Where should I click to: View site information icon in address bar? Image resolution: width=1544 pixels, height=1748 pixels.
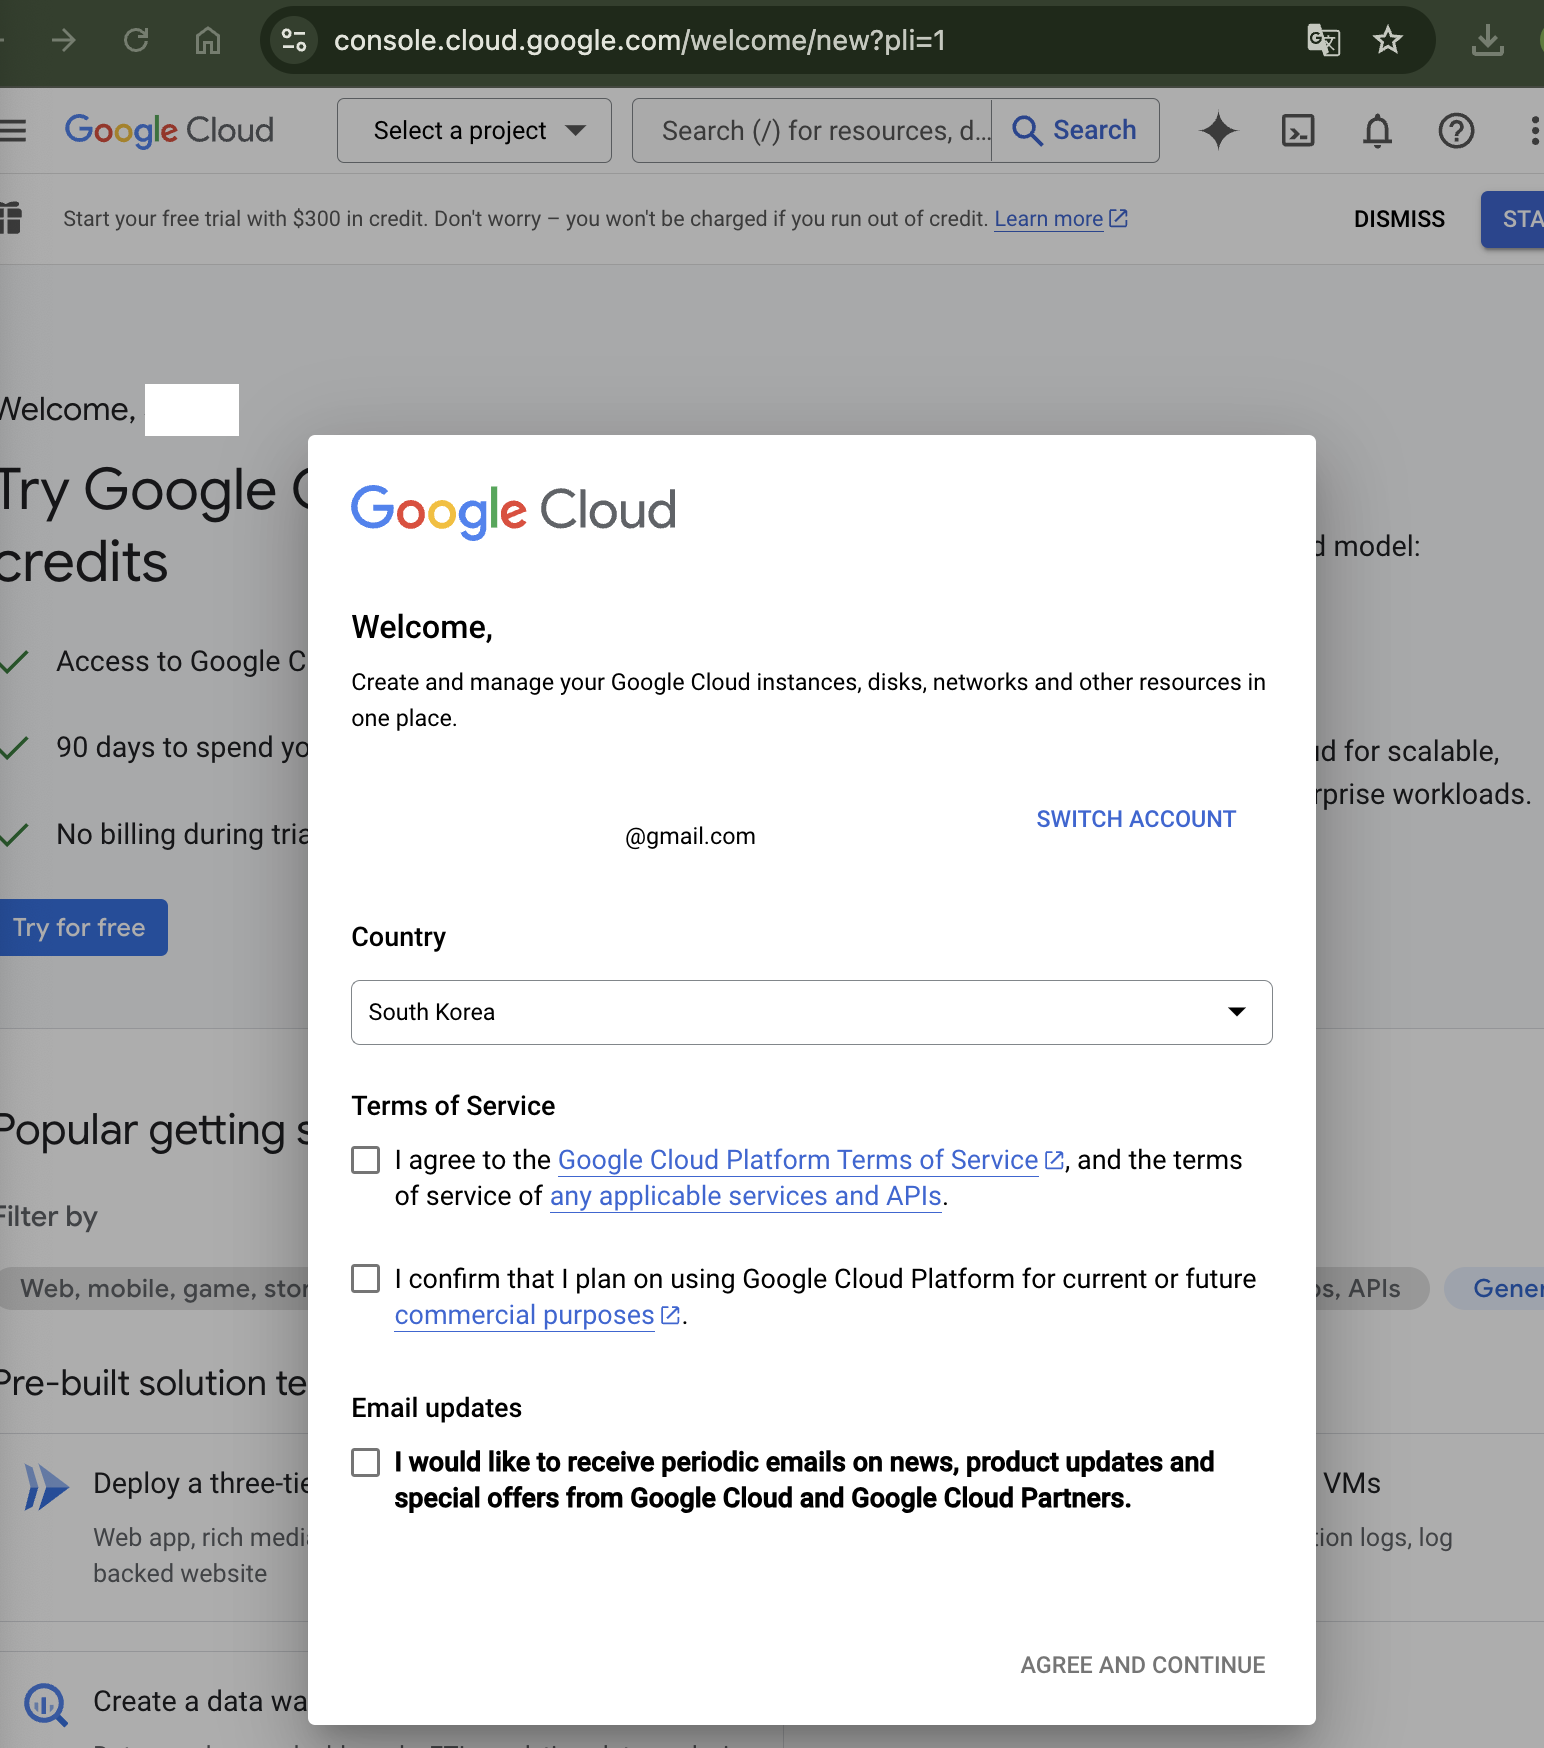(294, 40)
